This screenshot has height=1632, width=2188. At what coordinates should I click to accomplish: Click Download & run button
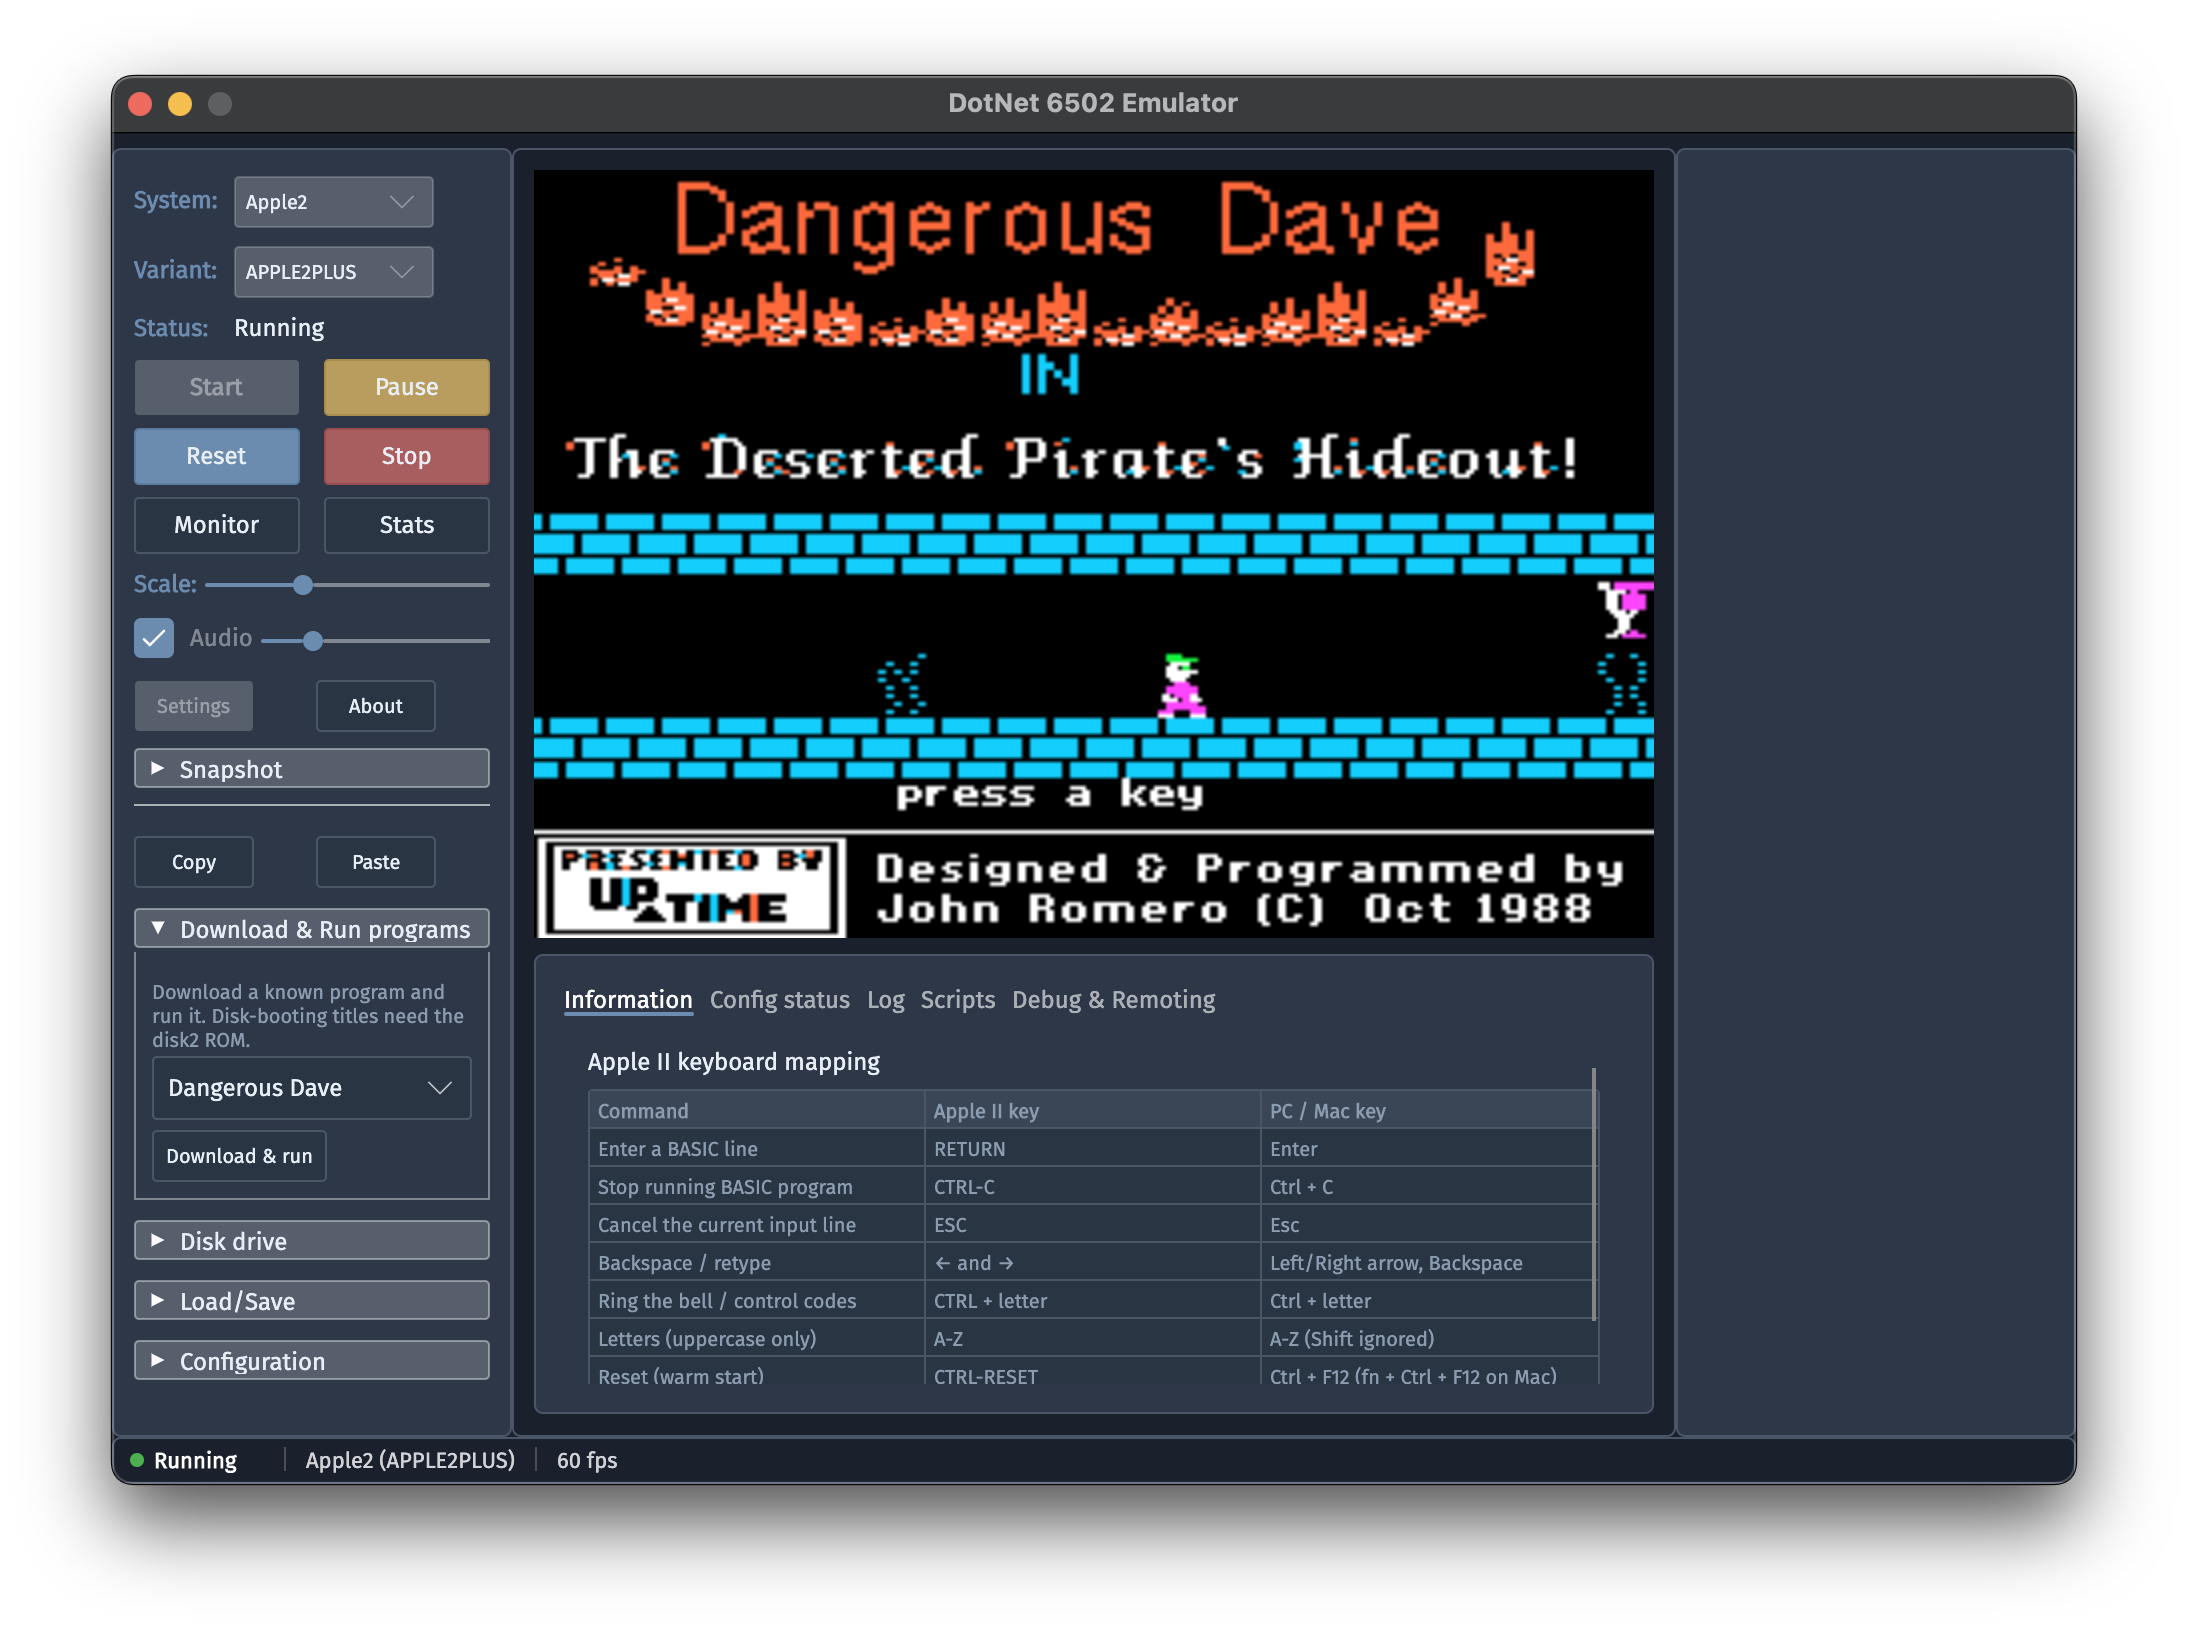point(239,1156)
